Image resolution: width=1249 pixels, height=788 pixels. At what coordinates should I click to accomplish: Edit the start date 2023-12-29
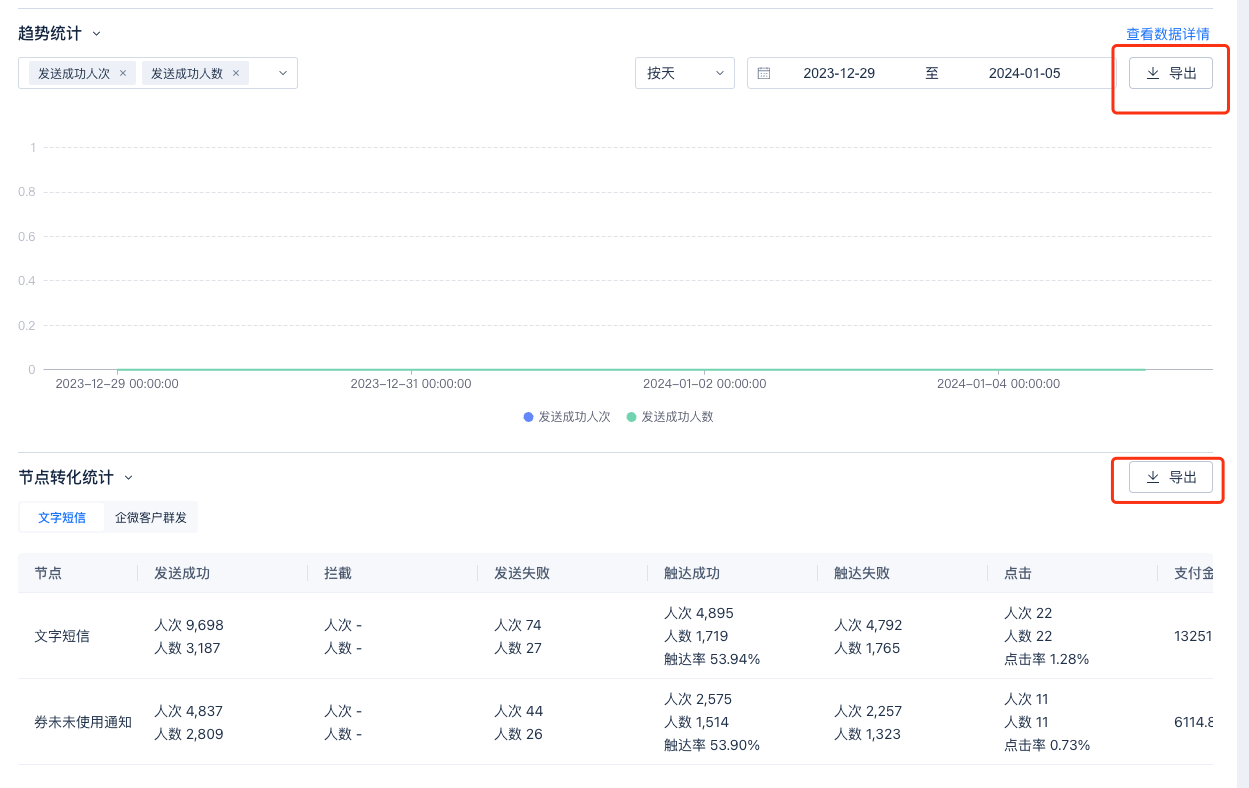839,73
